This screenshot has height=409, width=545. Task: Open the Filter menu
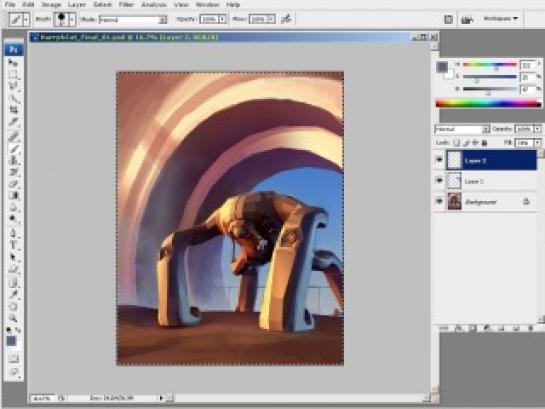[127, 5]
